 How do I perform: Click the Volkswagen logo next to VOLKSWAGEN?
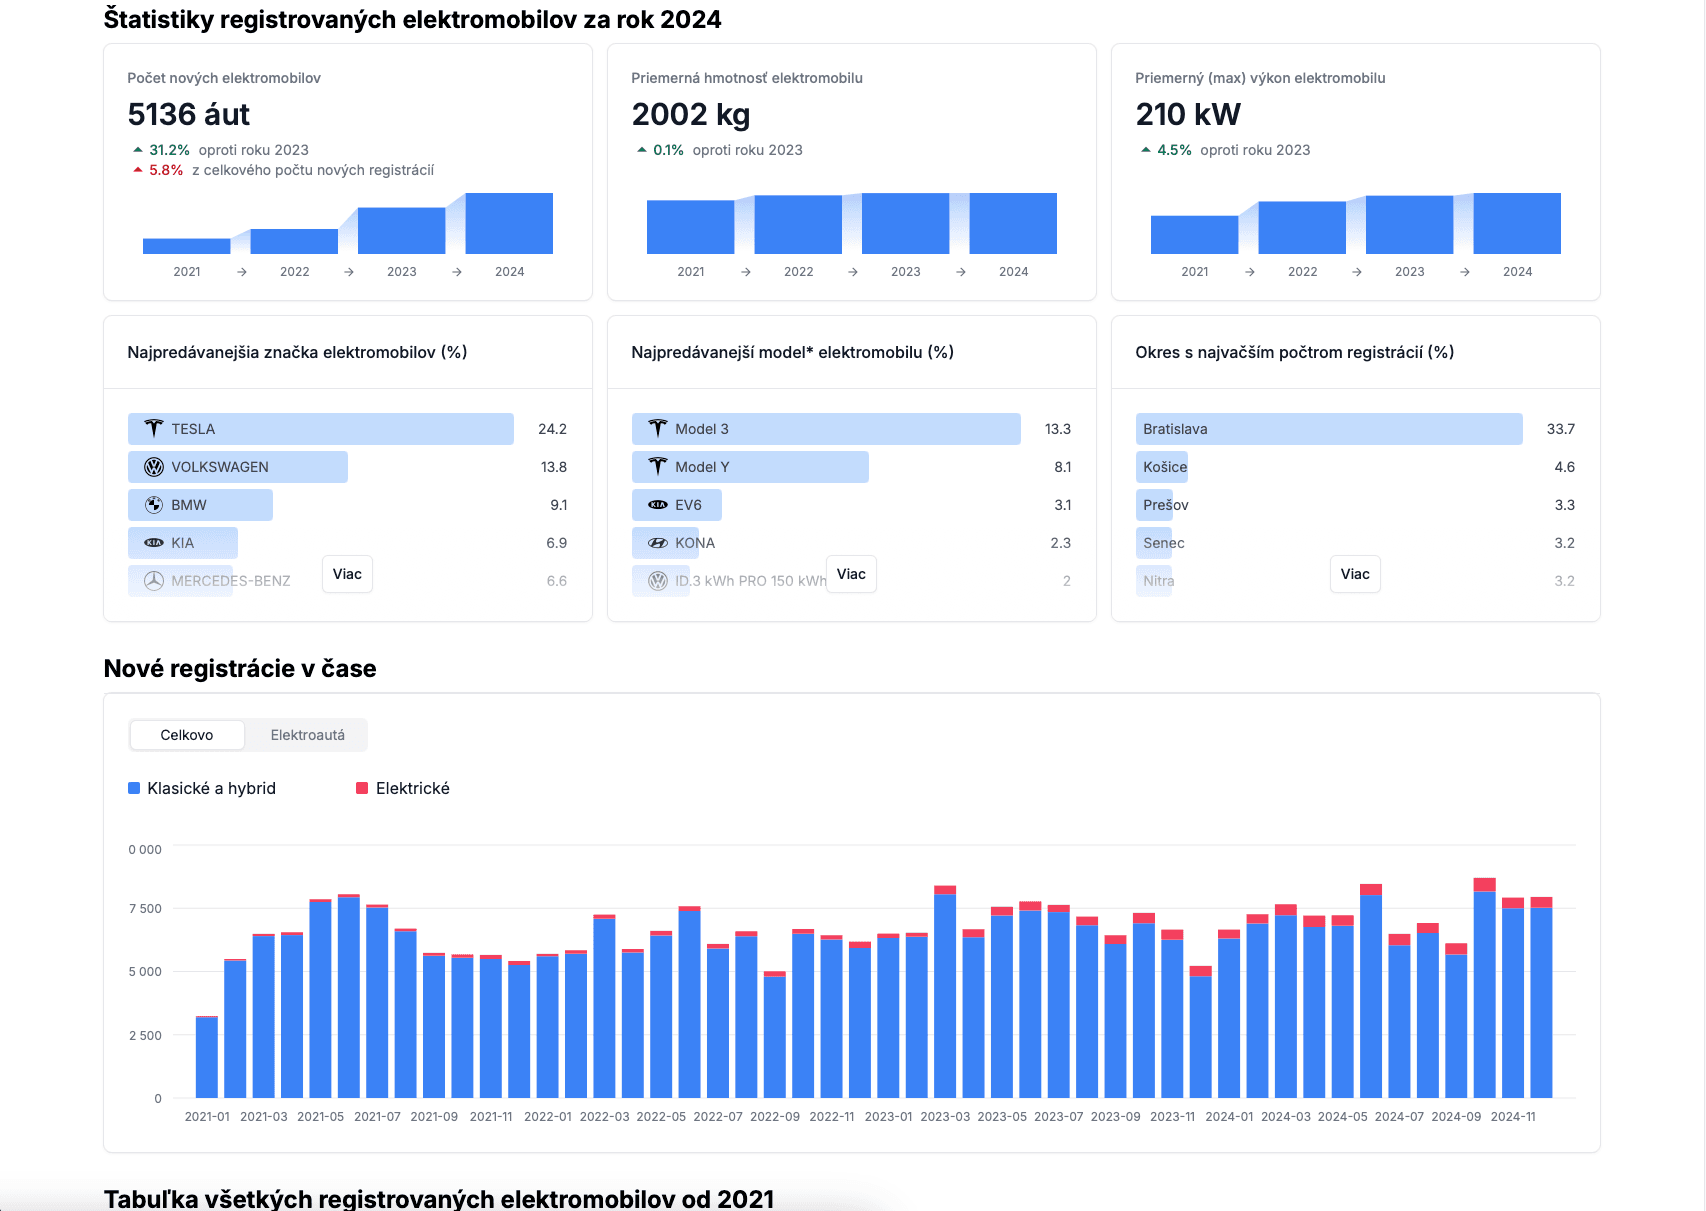pos(154,467)
